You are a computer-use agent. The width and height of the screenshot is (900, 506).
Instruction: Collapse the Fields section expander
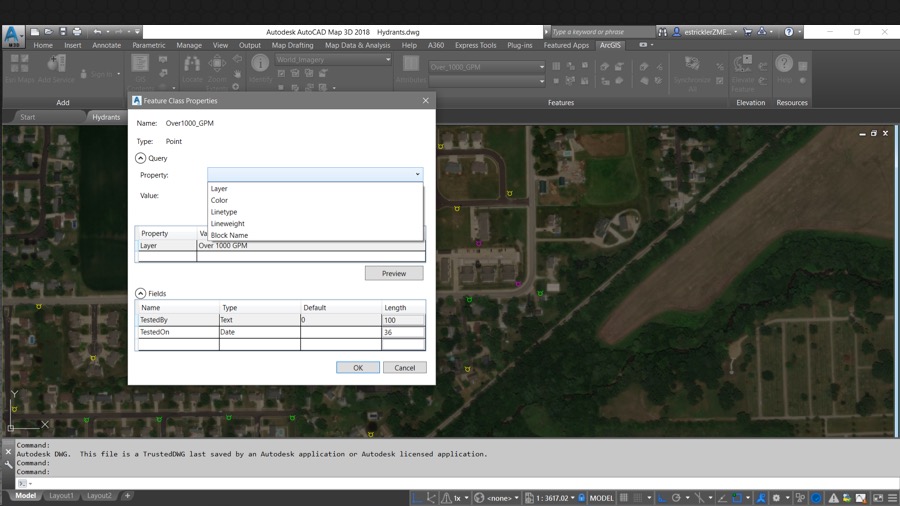[141, 293]
